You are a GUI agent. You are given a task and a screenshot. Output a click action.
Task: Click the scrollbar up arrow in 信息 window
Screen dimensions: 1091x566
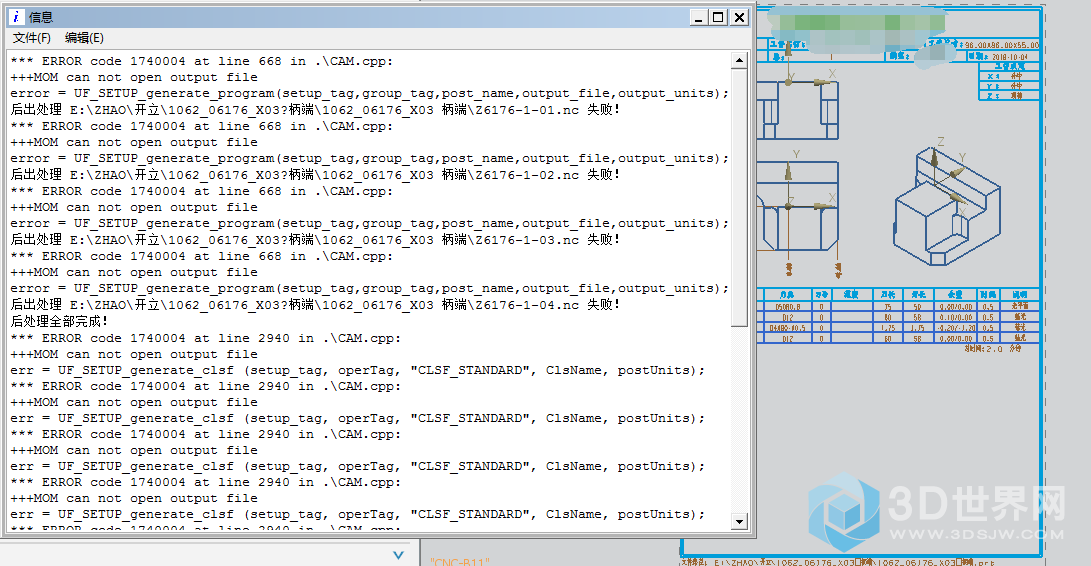tap(739, 61)
